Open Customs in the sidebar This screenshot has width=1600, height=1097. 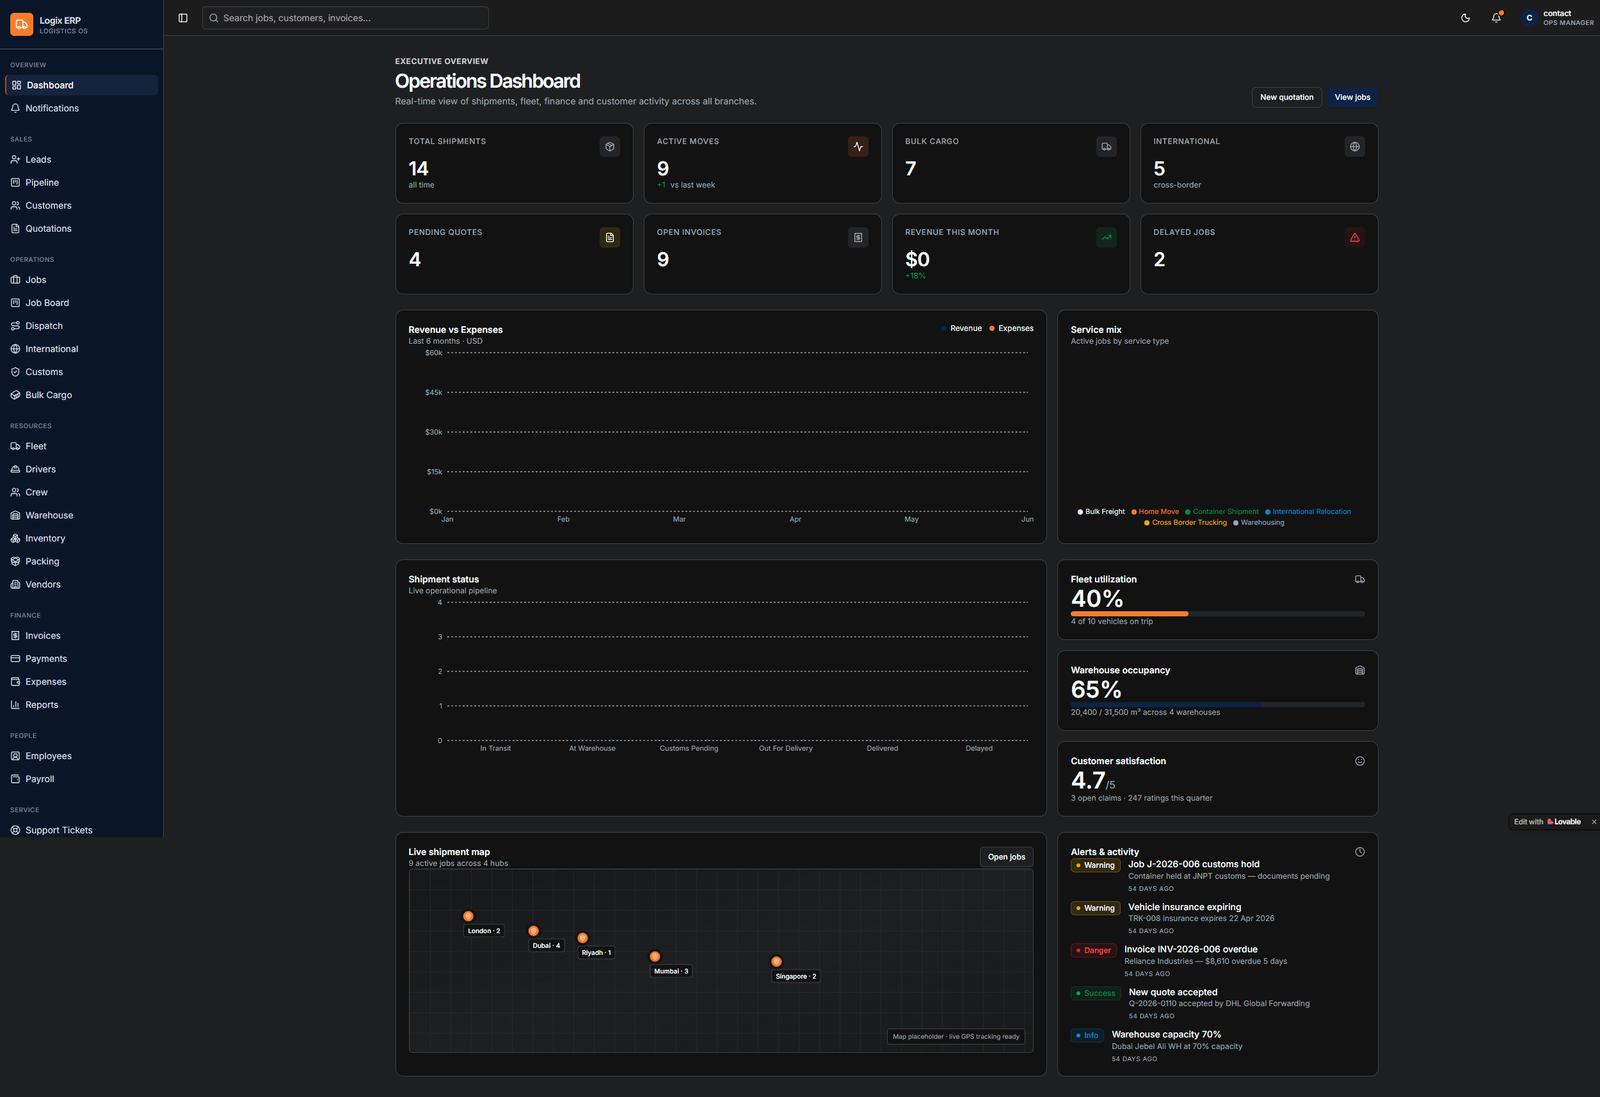pyautogui.click(x=82, y=372)
